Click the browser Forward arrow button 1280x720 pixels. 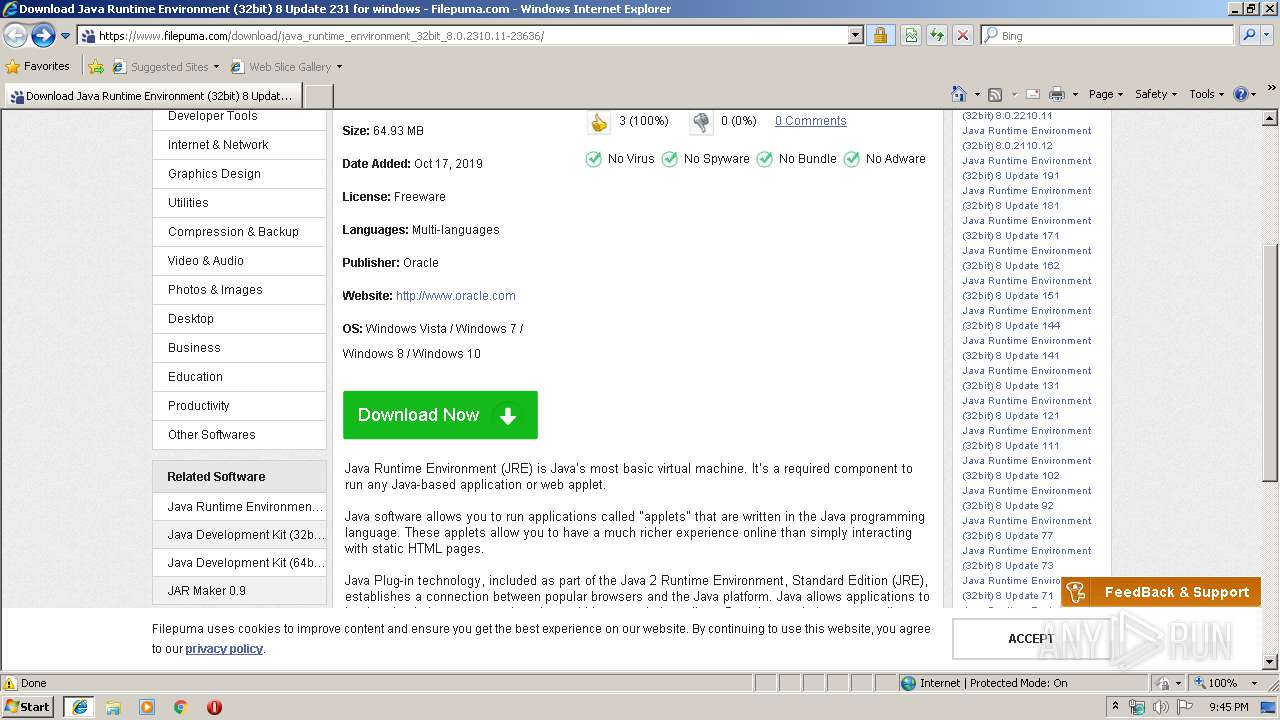click(43, 35)
